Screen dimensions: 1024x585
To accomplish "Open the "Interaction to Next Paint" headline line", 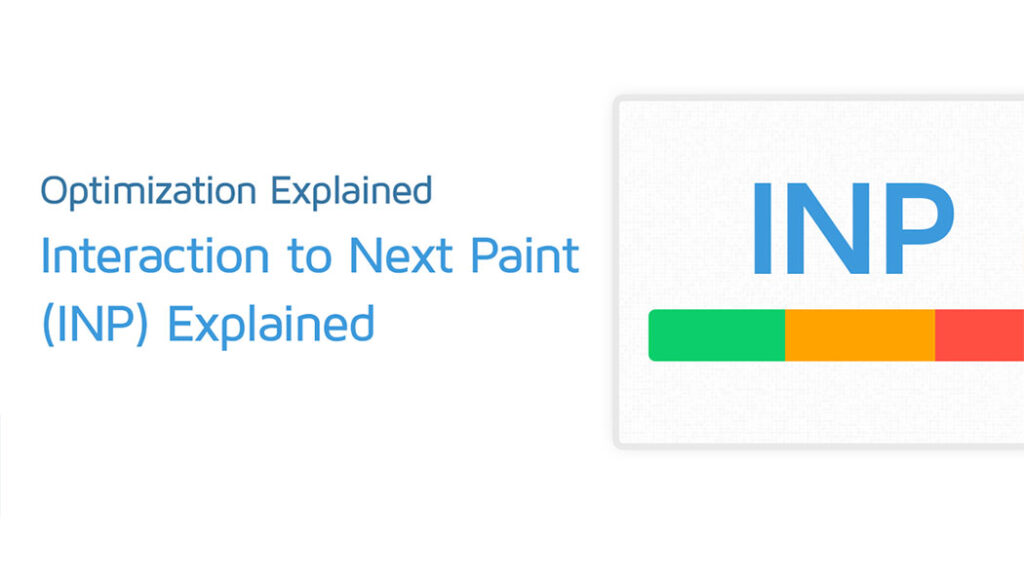I will click(310, 257).
